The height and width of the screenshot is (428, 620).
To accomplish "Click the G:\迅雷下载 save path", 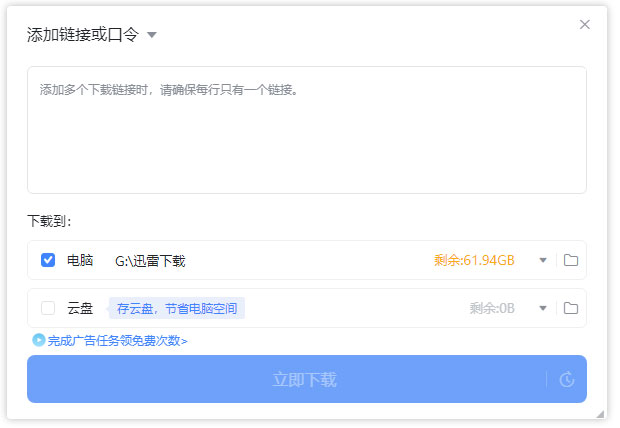I will click(150, 261).
